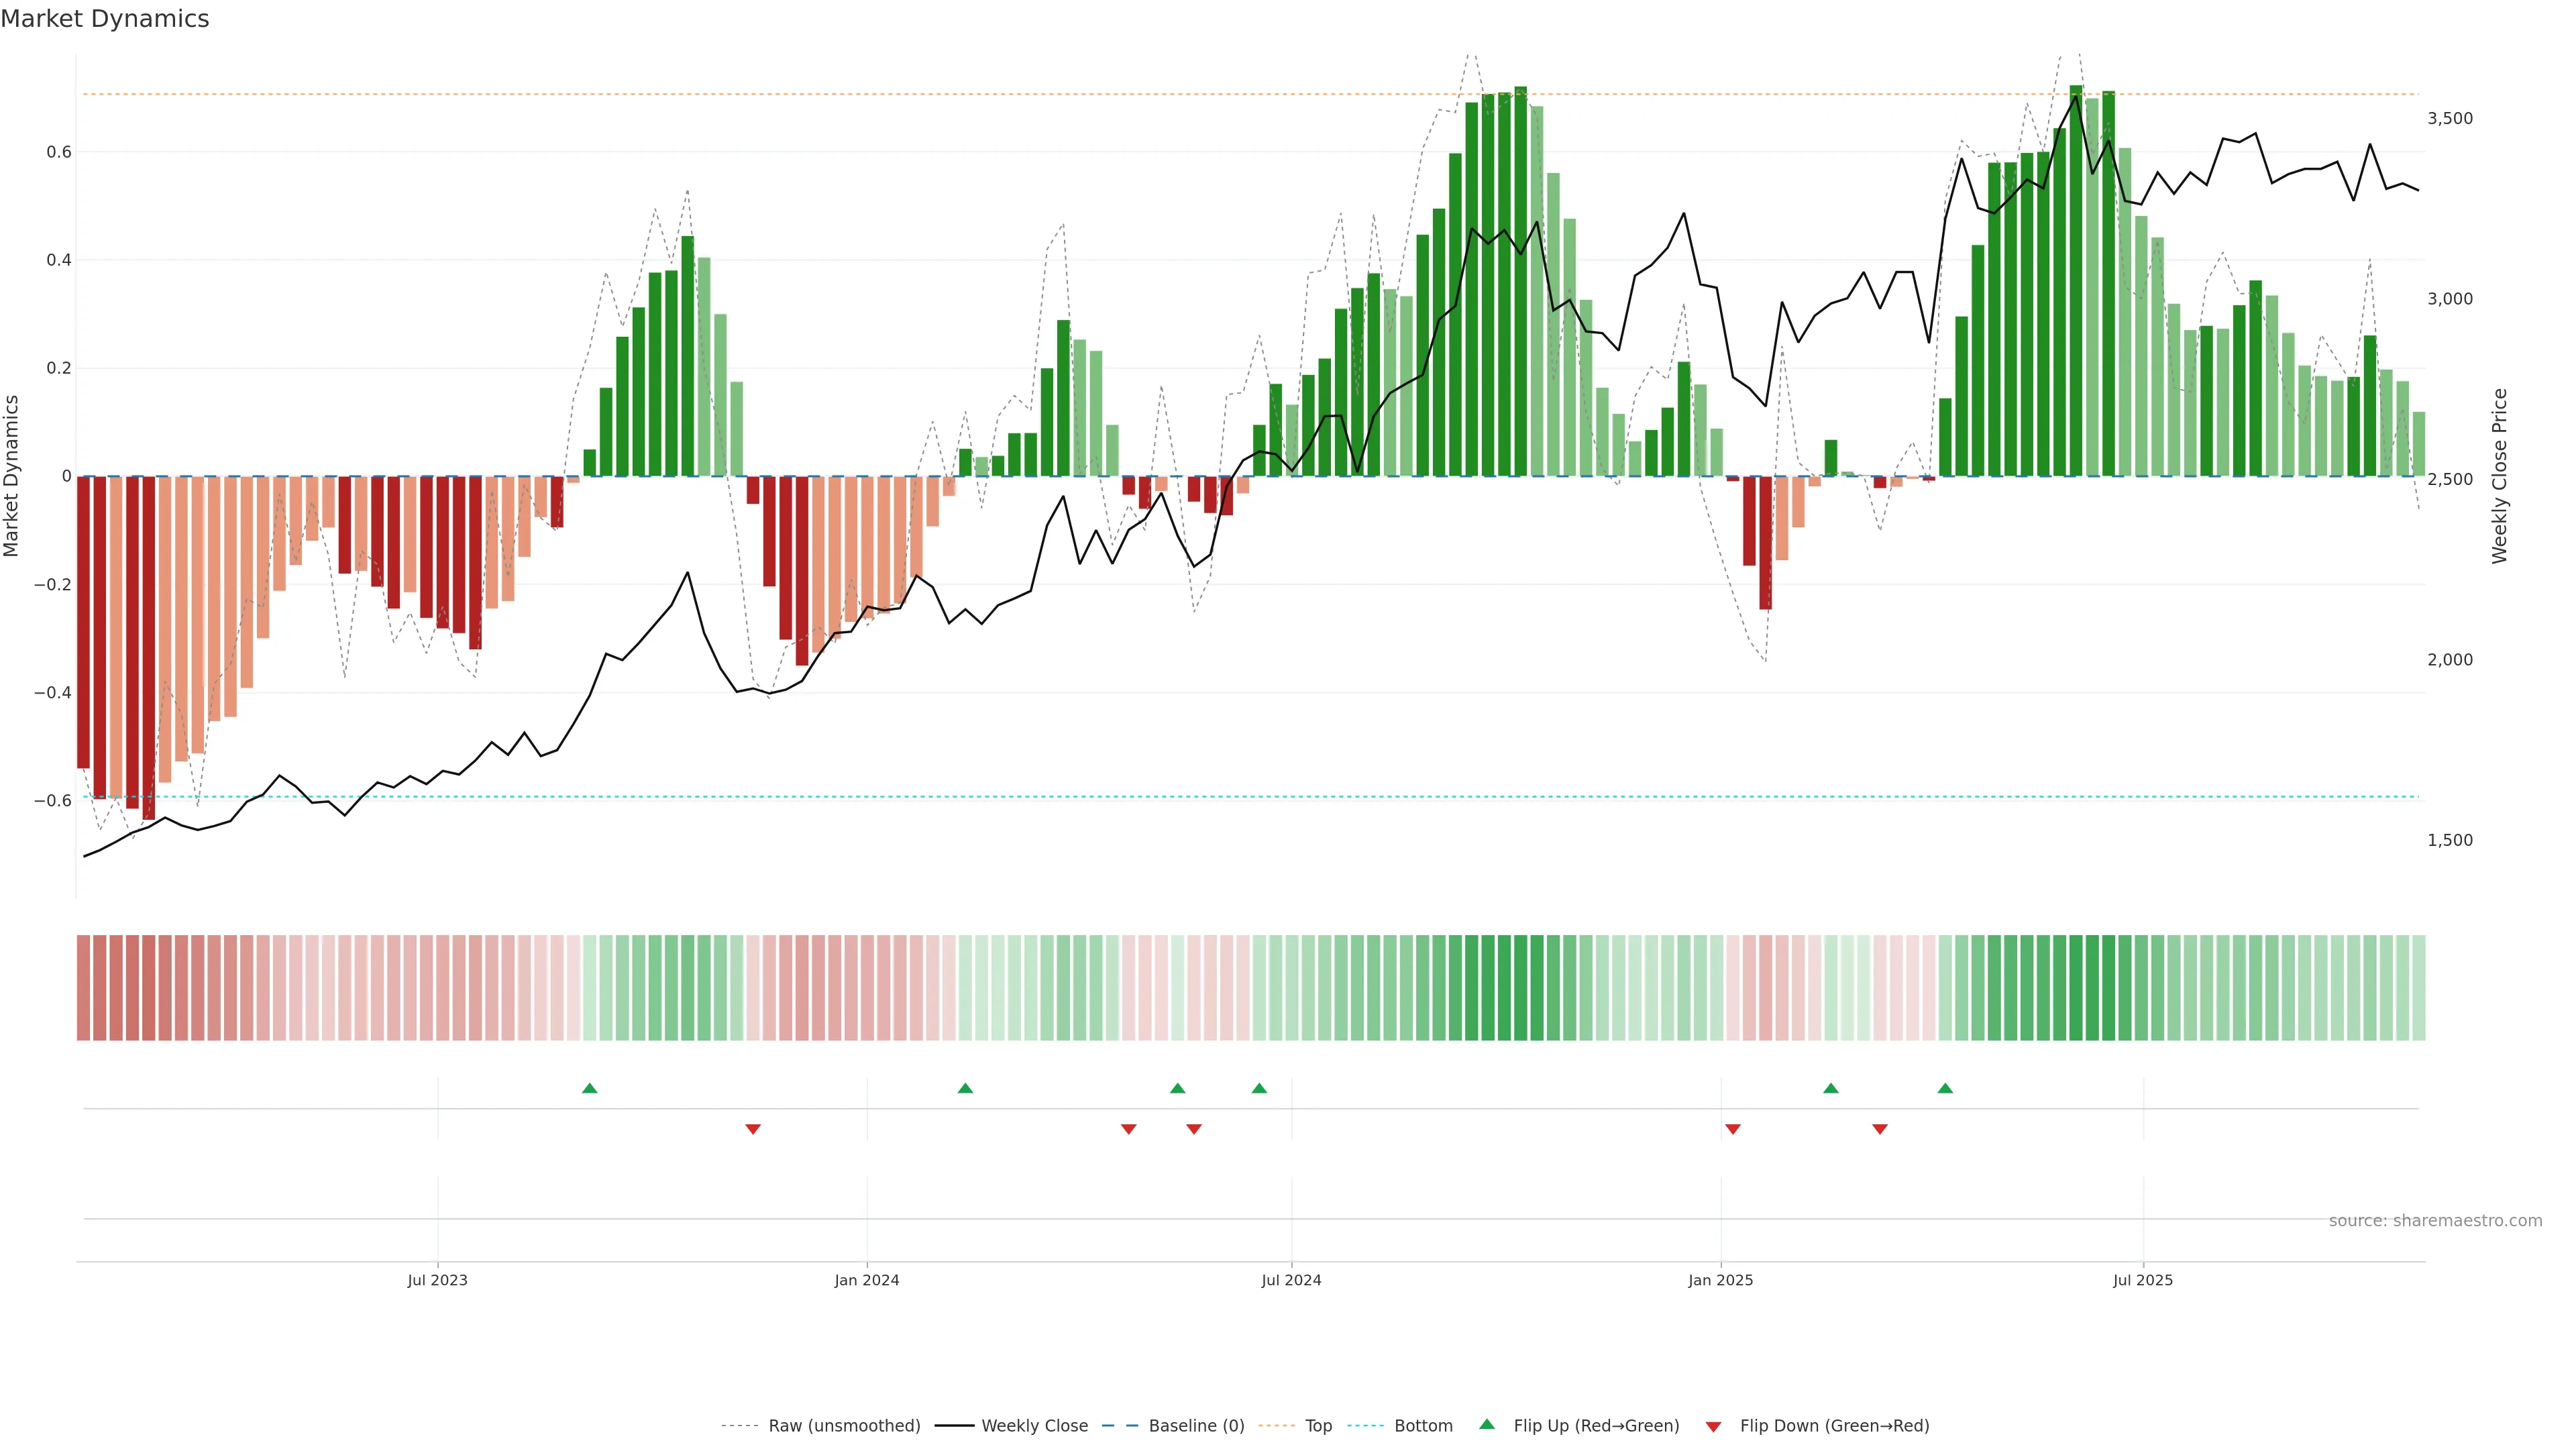Toggle the Bottom legend entry
Viewport: 2576px width, 1449px height.
pos(1423,1426)
